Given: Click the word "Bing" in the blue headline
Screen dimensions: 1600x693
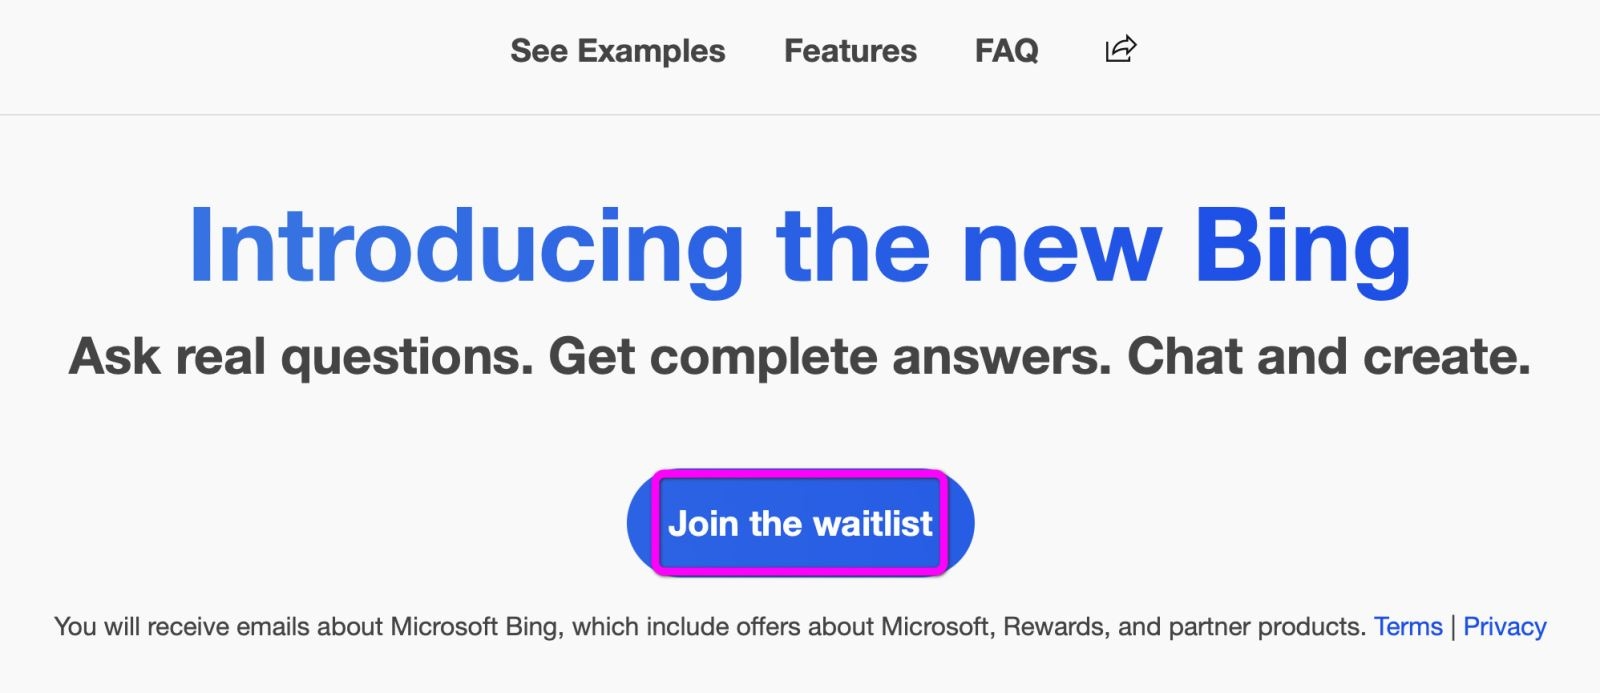Looking at the screenshot, I should (1301, 248).
